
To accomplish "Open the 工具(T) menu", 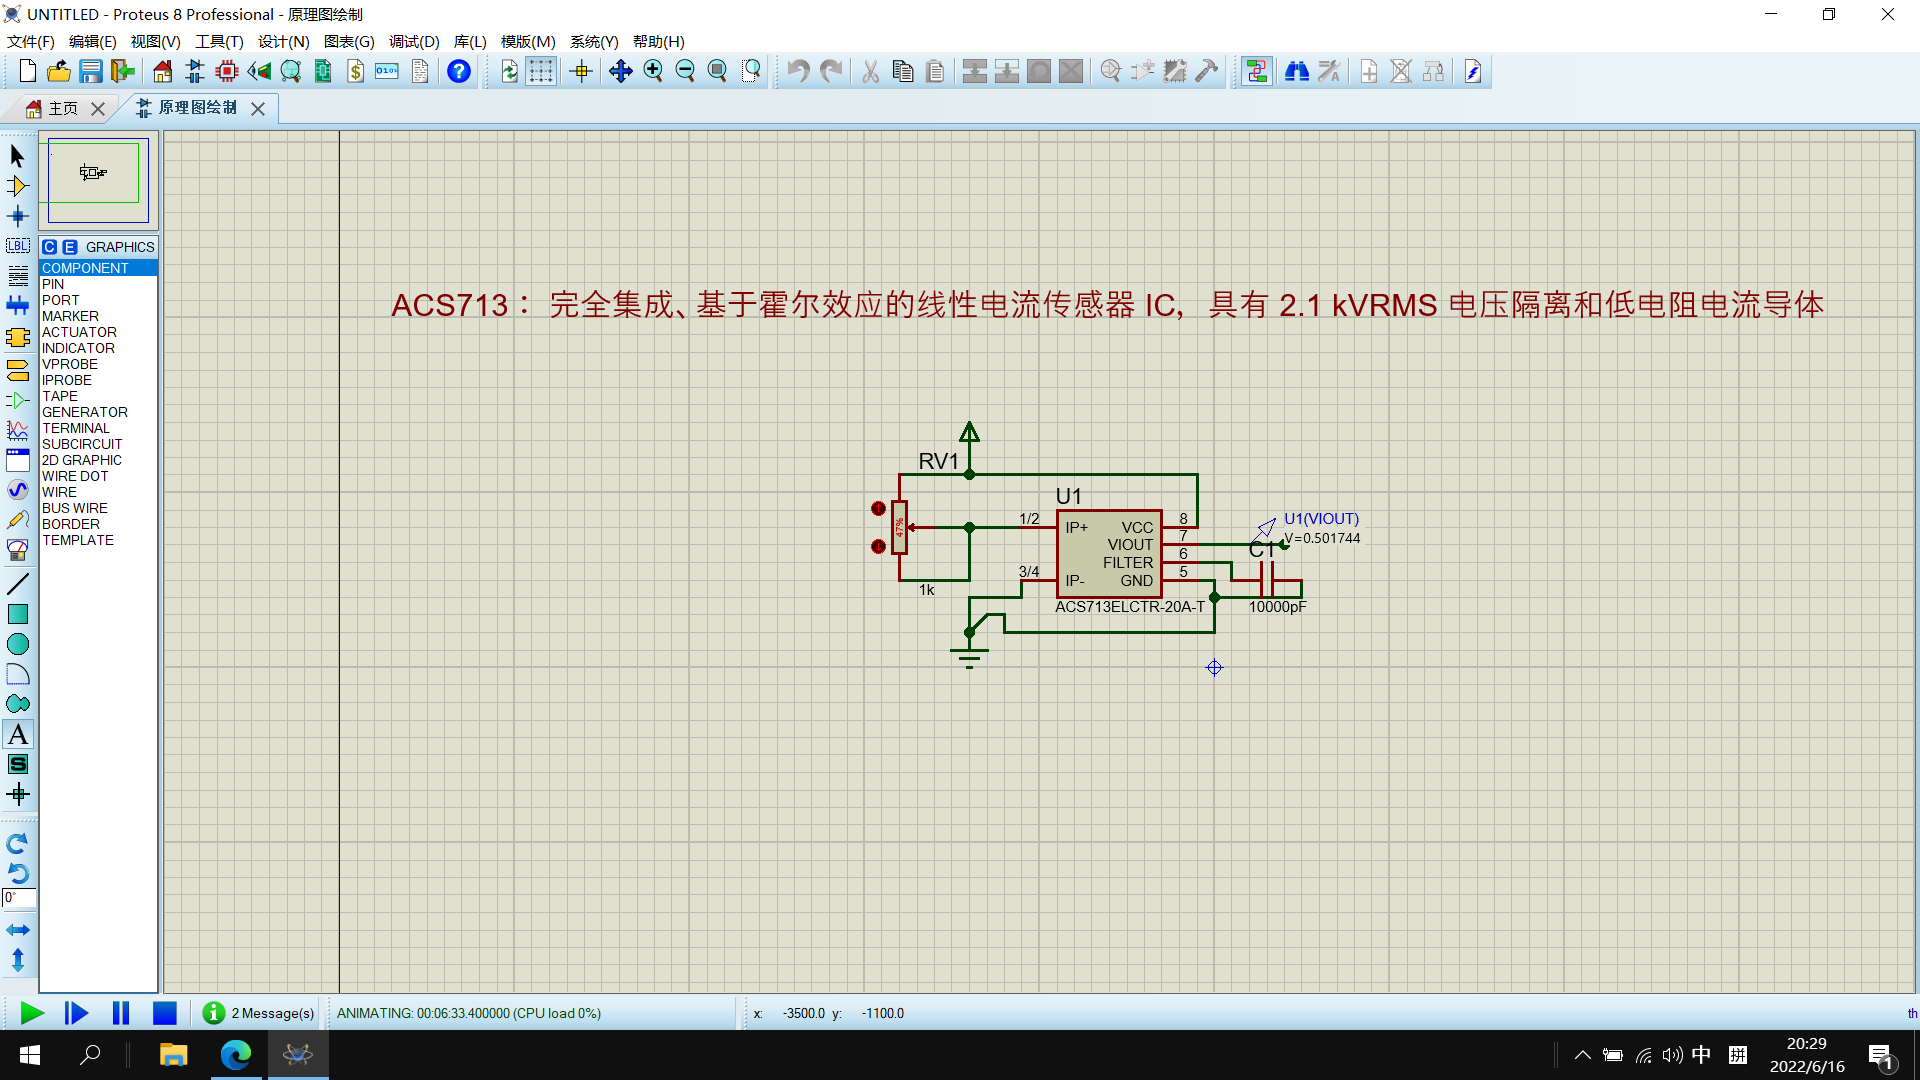I will tap(219, 41).
